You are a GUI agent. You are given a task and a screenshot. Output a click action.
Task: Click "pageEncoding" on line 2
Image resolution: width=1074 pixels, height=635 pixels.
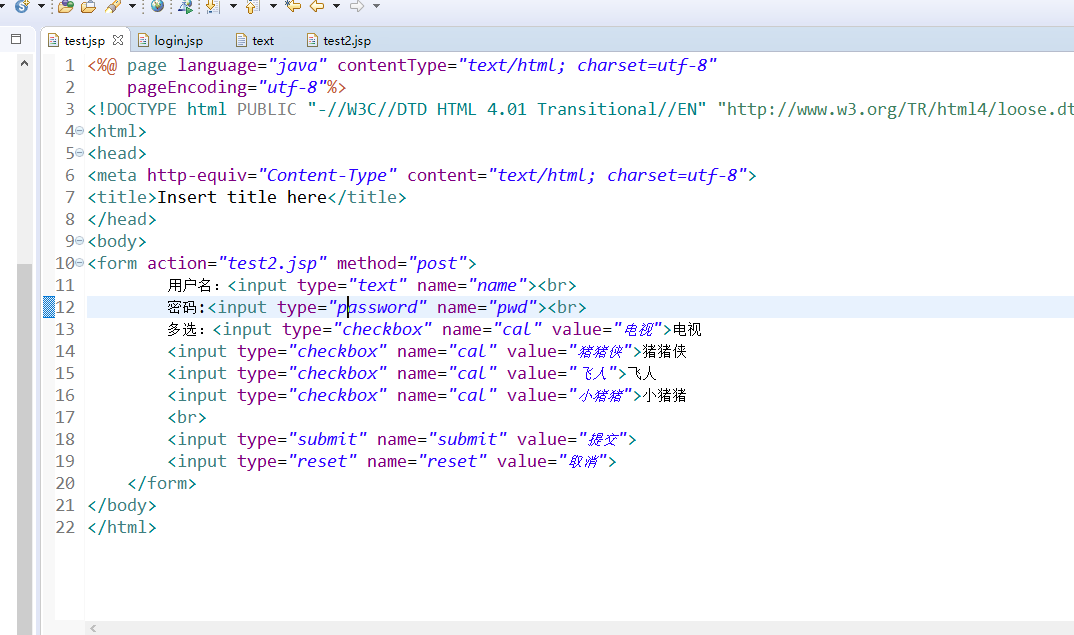(x=187, y=88)
